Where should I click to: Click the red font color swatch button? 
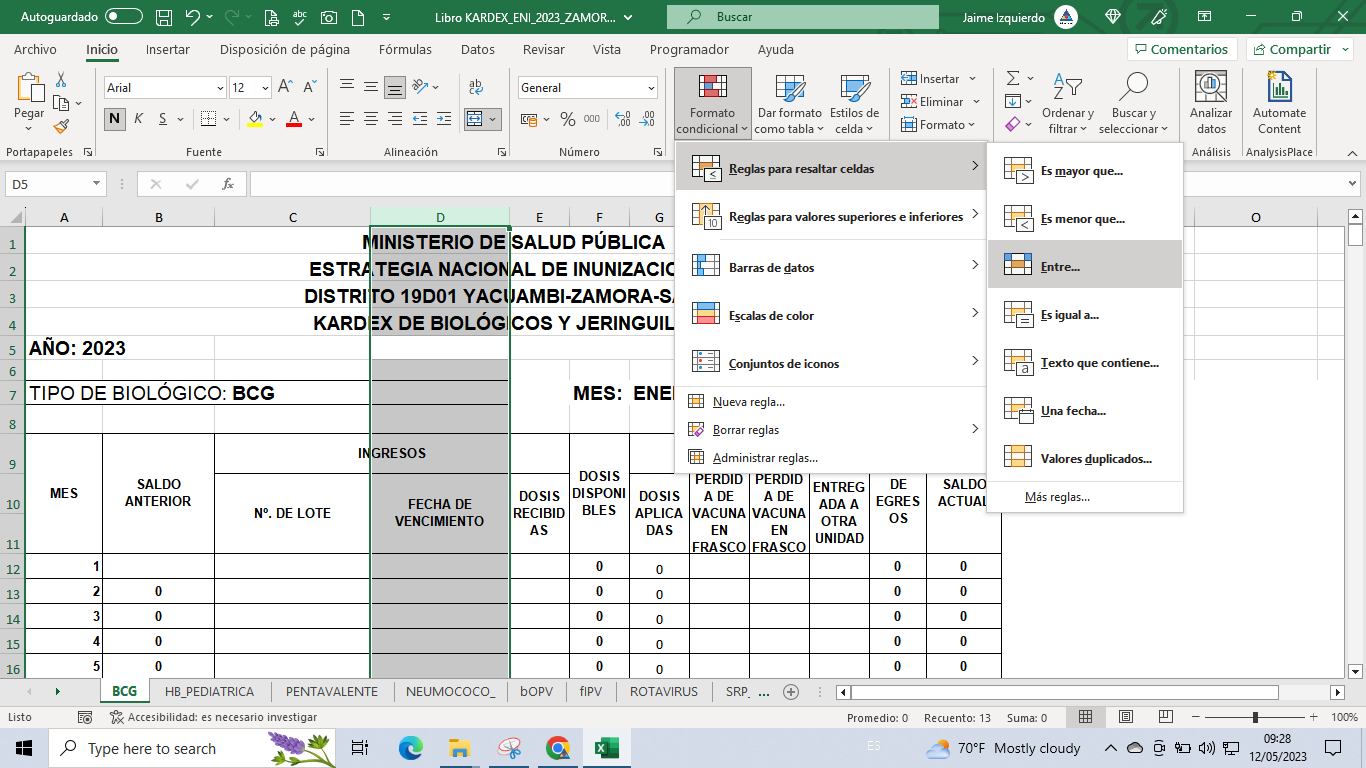tap(294, 119)
